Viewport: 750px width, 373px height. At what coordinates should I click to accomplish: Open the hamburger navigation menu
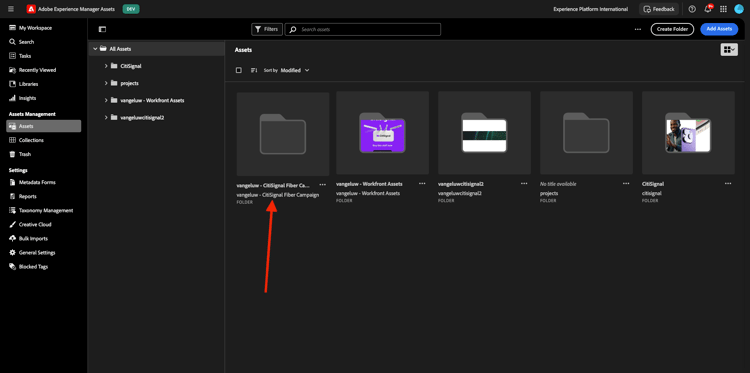pyautogui.click(x=11, y=9)
